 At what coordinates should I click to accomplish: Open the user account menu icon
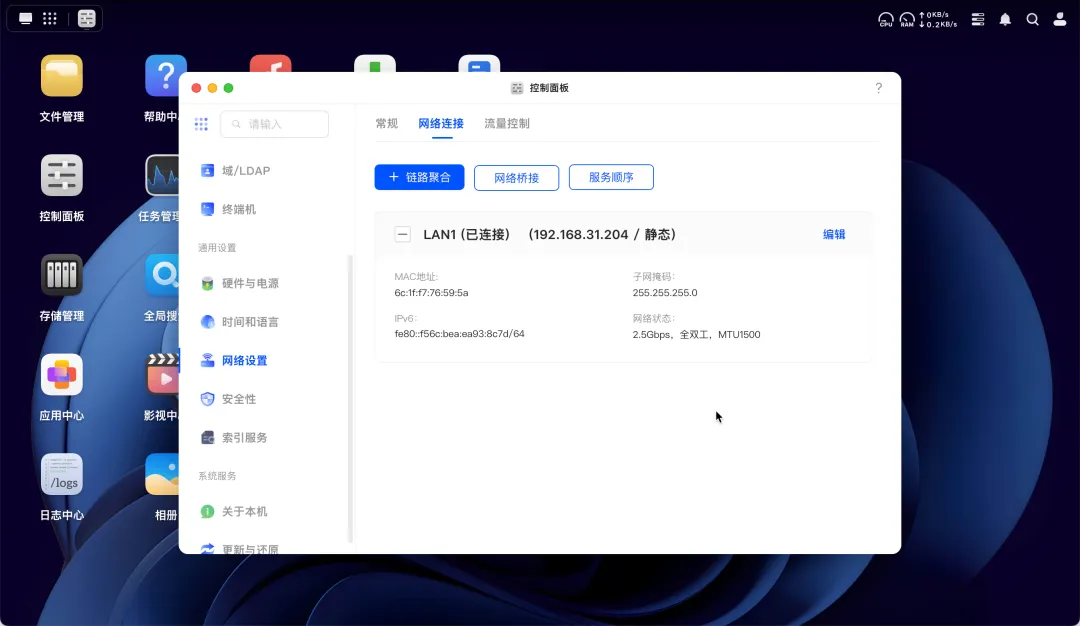[1060, 19]
